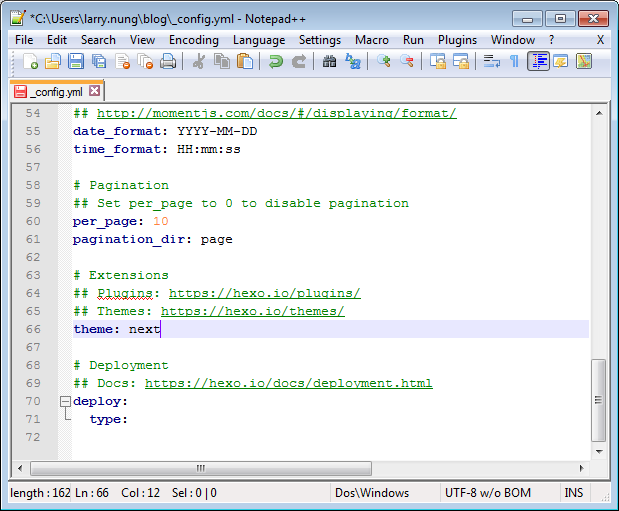619x511 pixels.
Task: Click the Open file folder icon
Action: [x=53, y=62]
